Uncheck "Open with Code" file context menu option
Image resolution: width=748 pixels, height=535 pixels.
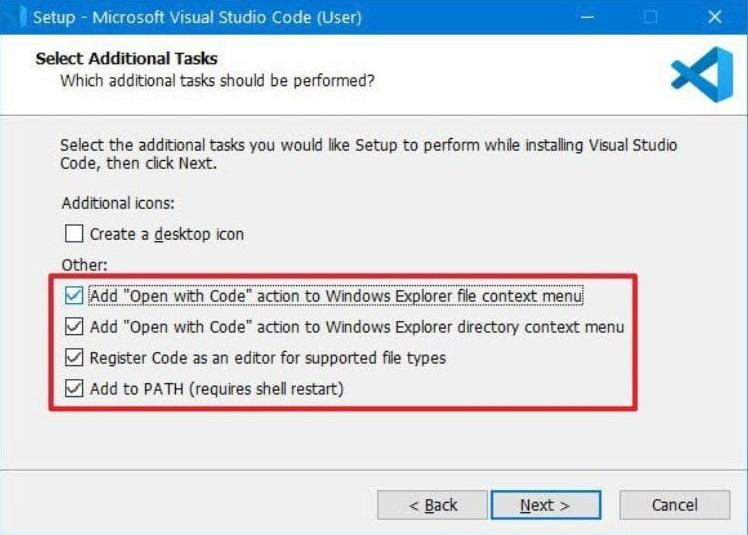pos(74,296)
